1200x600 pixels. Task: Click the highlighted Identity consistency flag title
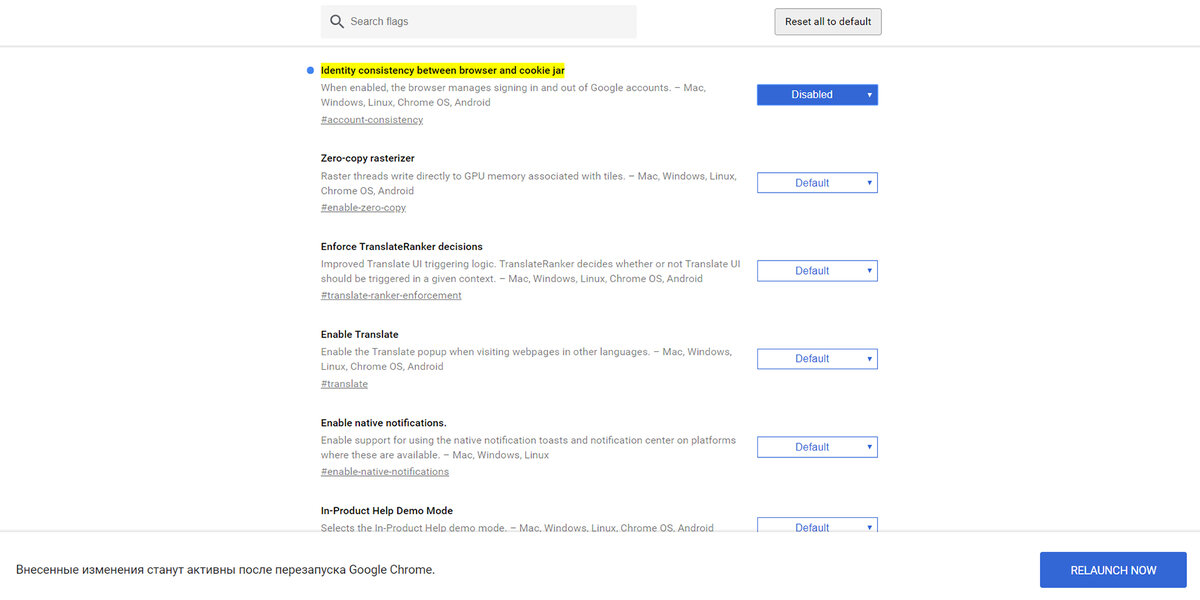pos(443,70)
